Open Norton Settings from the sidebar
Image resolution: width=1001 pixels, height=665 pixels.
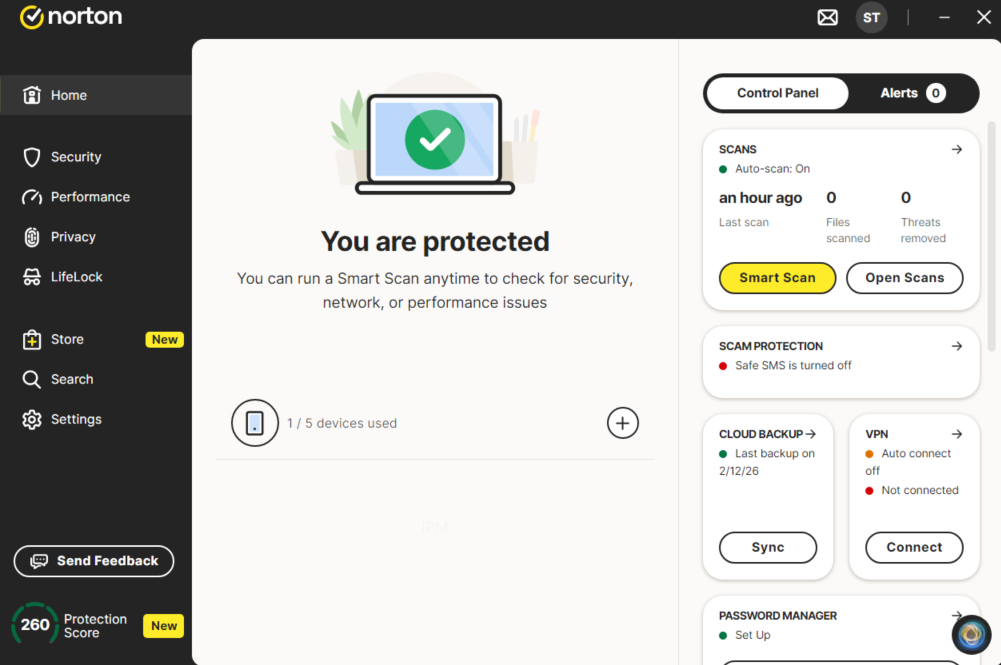pos(76,419)
